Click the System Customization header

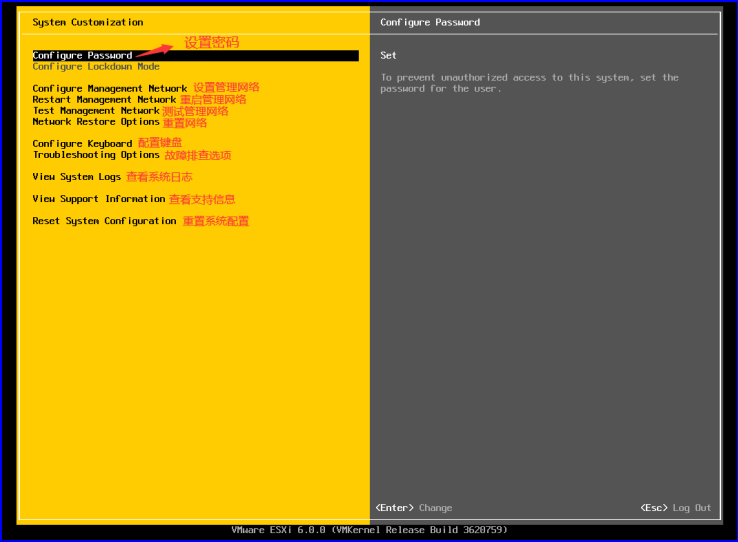(x=88, y=22)
